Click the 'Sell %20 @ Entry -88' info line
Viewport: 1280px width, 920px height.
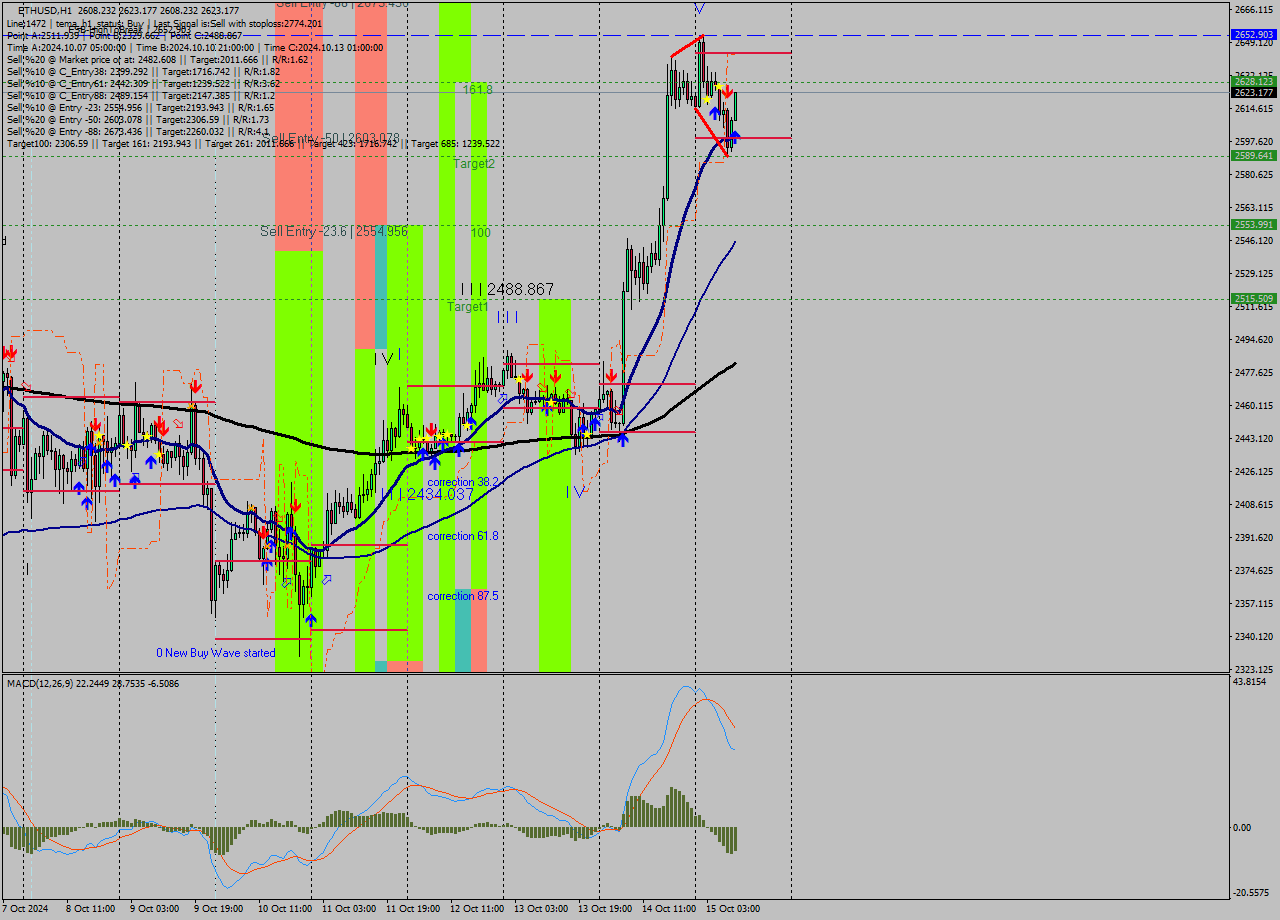tap(138, 132)
